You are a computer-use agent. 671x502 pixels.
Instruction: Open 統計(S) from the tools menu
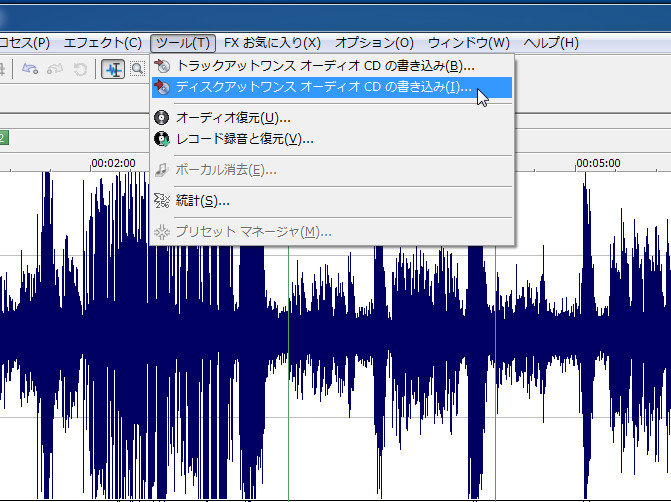pyautogui.click(x=332, y=200)
